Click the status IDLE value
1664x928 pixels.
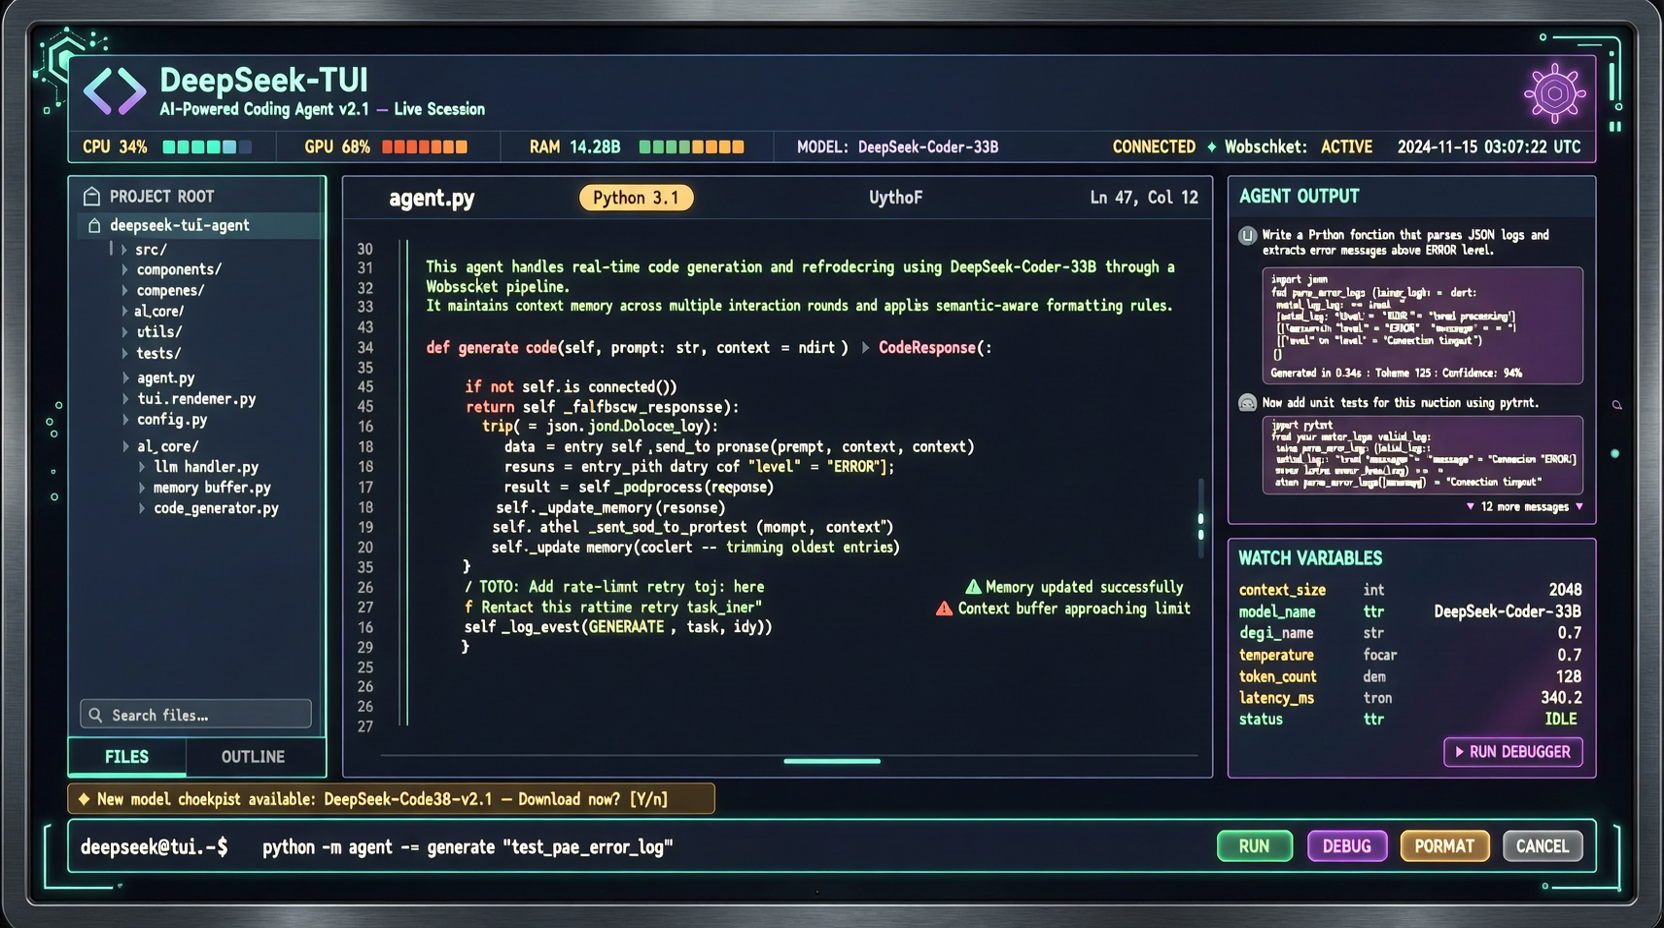pos(1561,719)
